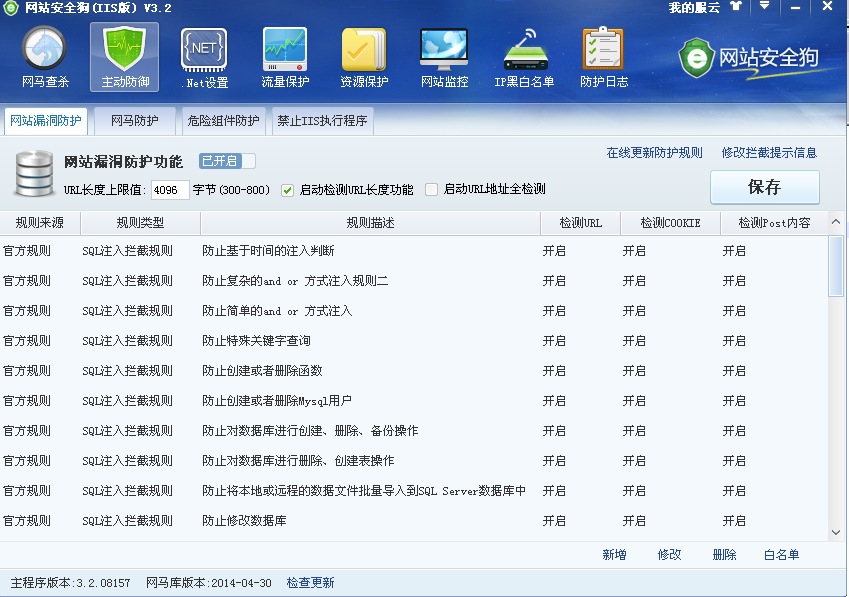Select the rule 防止特殊关键字查询
The width and height of the screenshot is (849, 597).
click(x=414, y=341)
